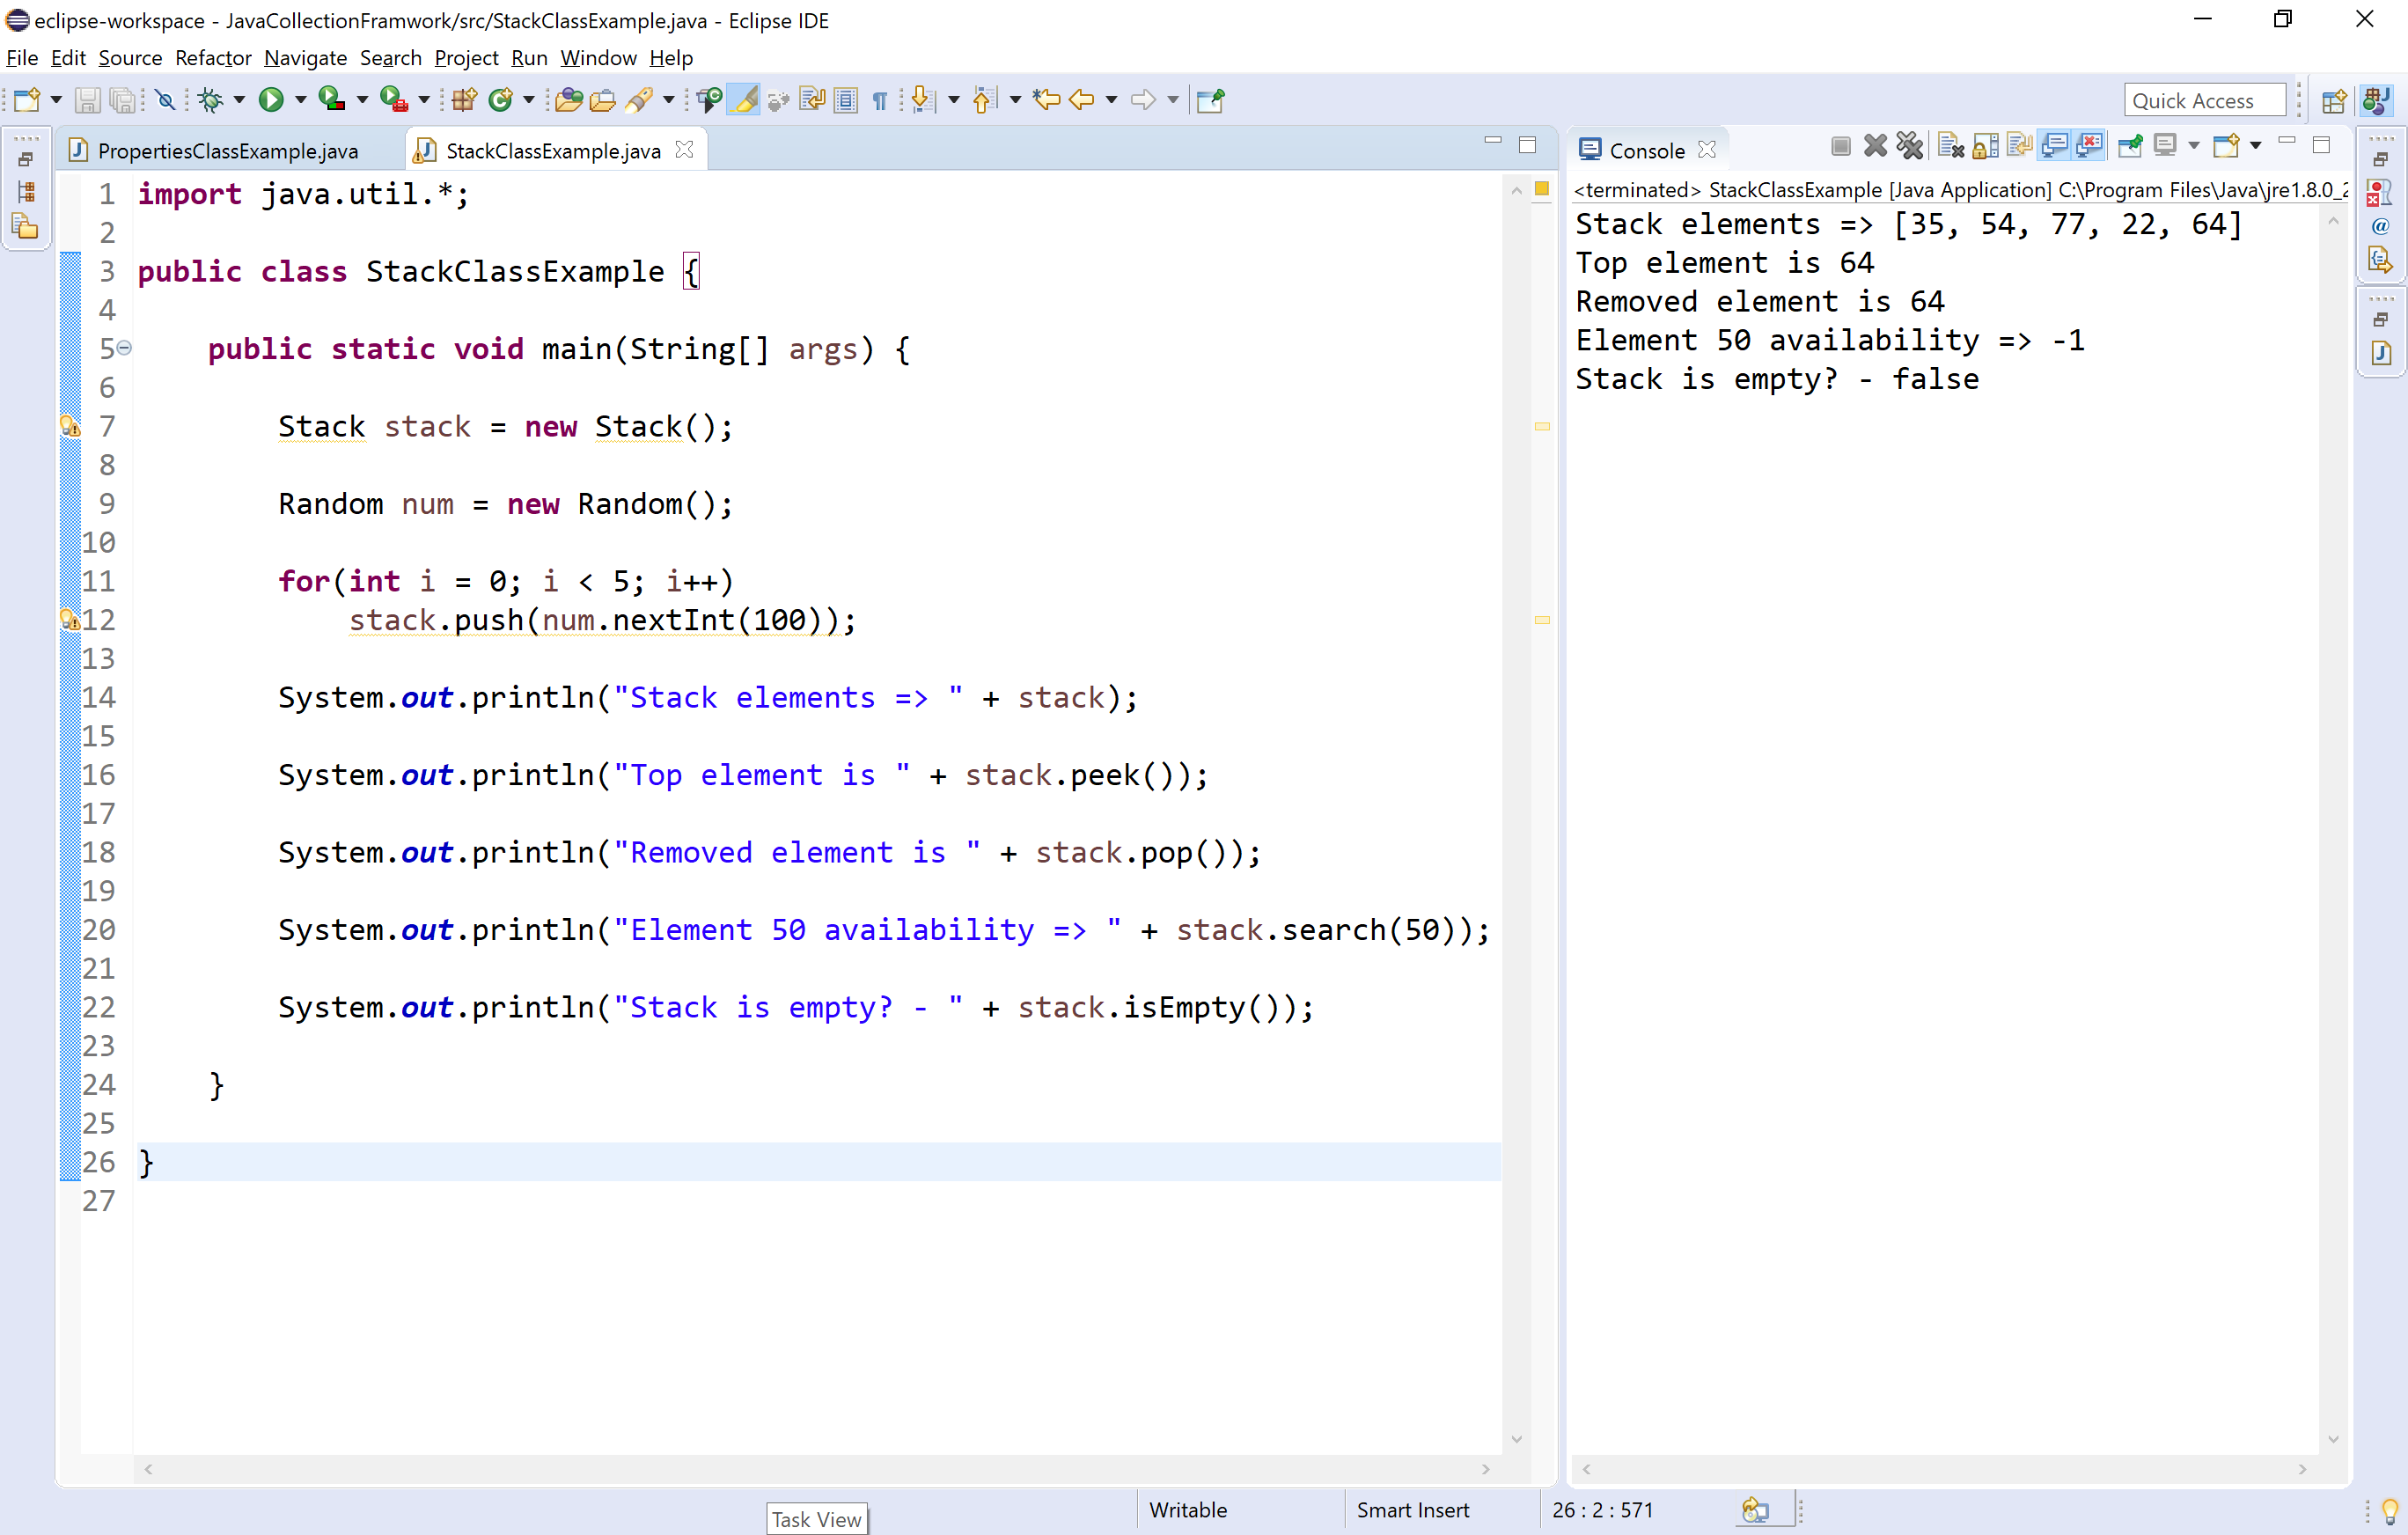
Task: Expand the Open Console dropdown arrow
Action: point(2255,147)
